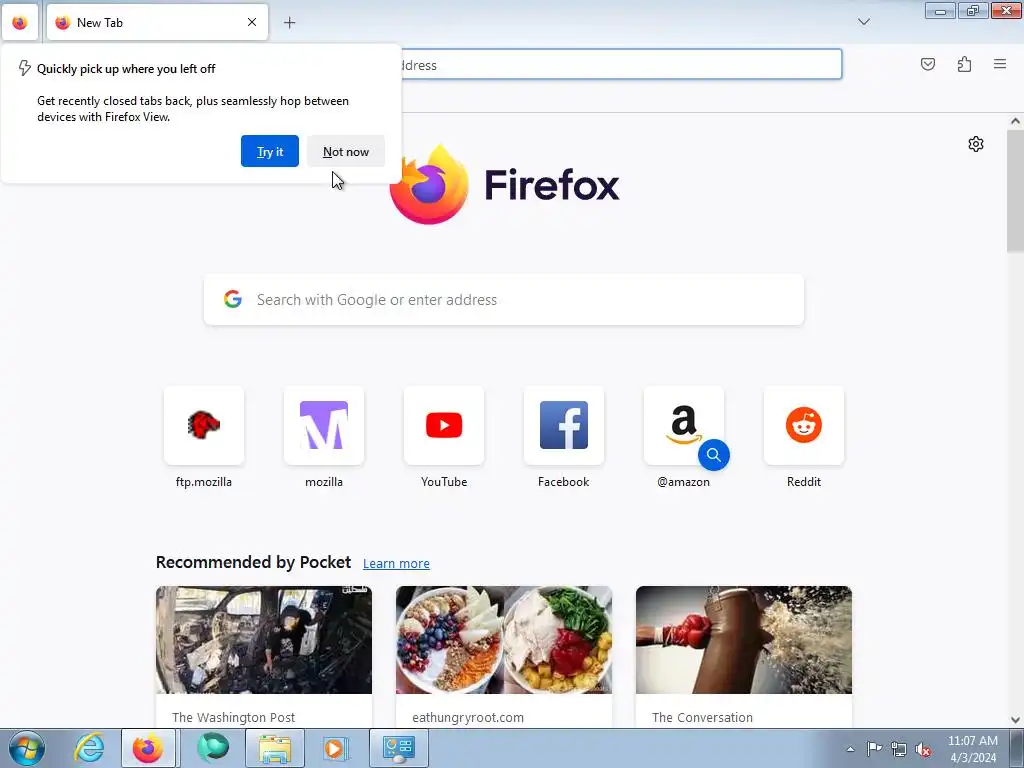
Task: Click the page vertical scrollbar thumb
Action: pos(1015,189)
